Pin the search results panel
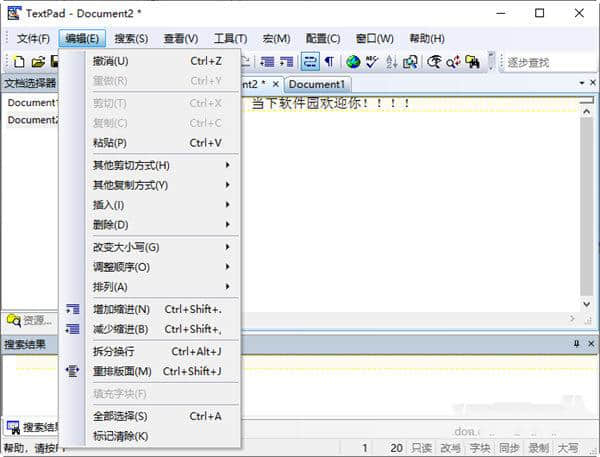 (x=576, y=343)
